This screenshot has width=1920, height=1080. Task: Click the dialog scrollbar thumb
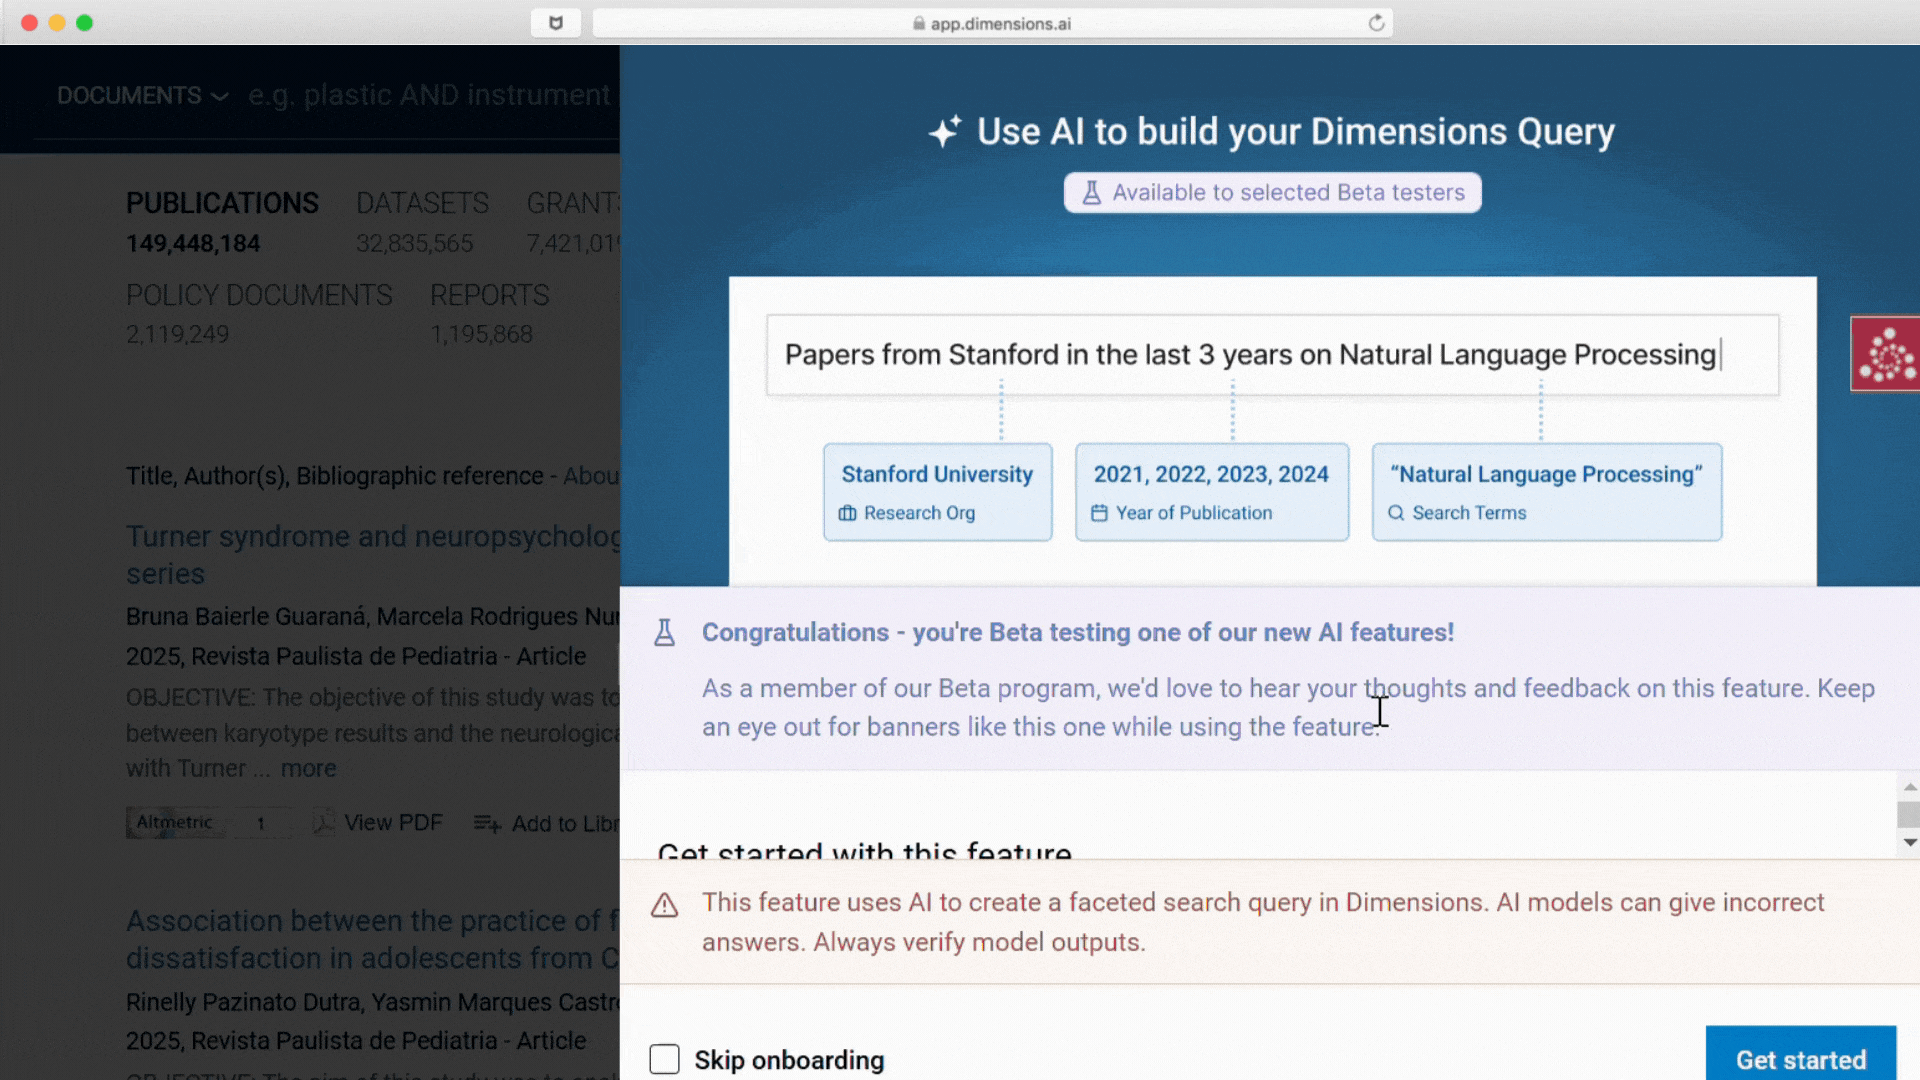1910,814
